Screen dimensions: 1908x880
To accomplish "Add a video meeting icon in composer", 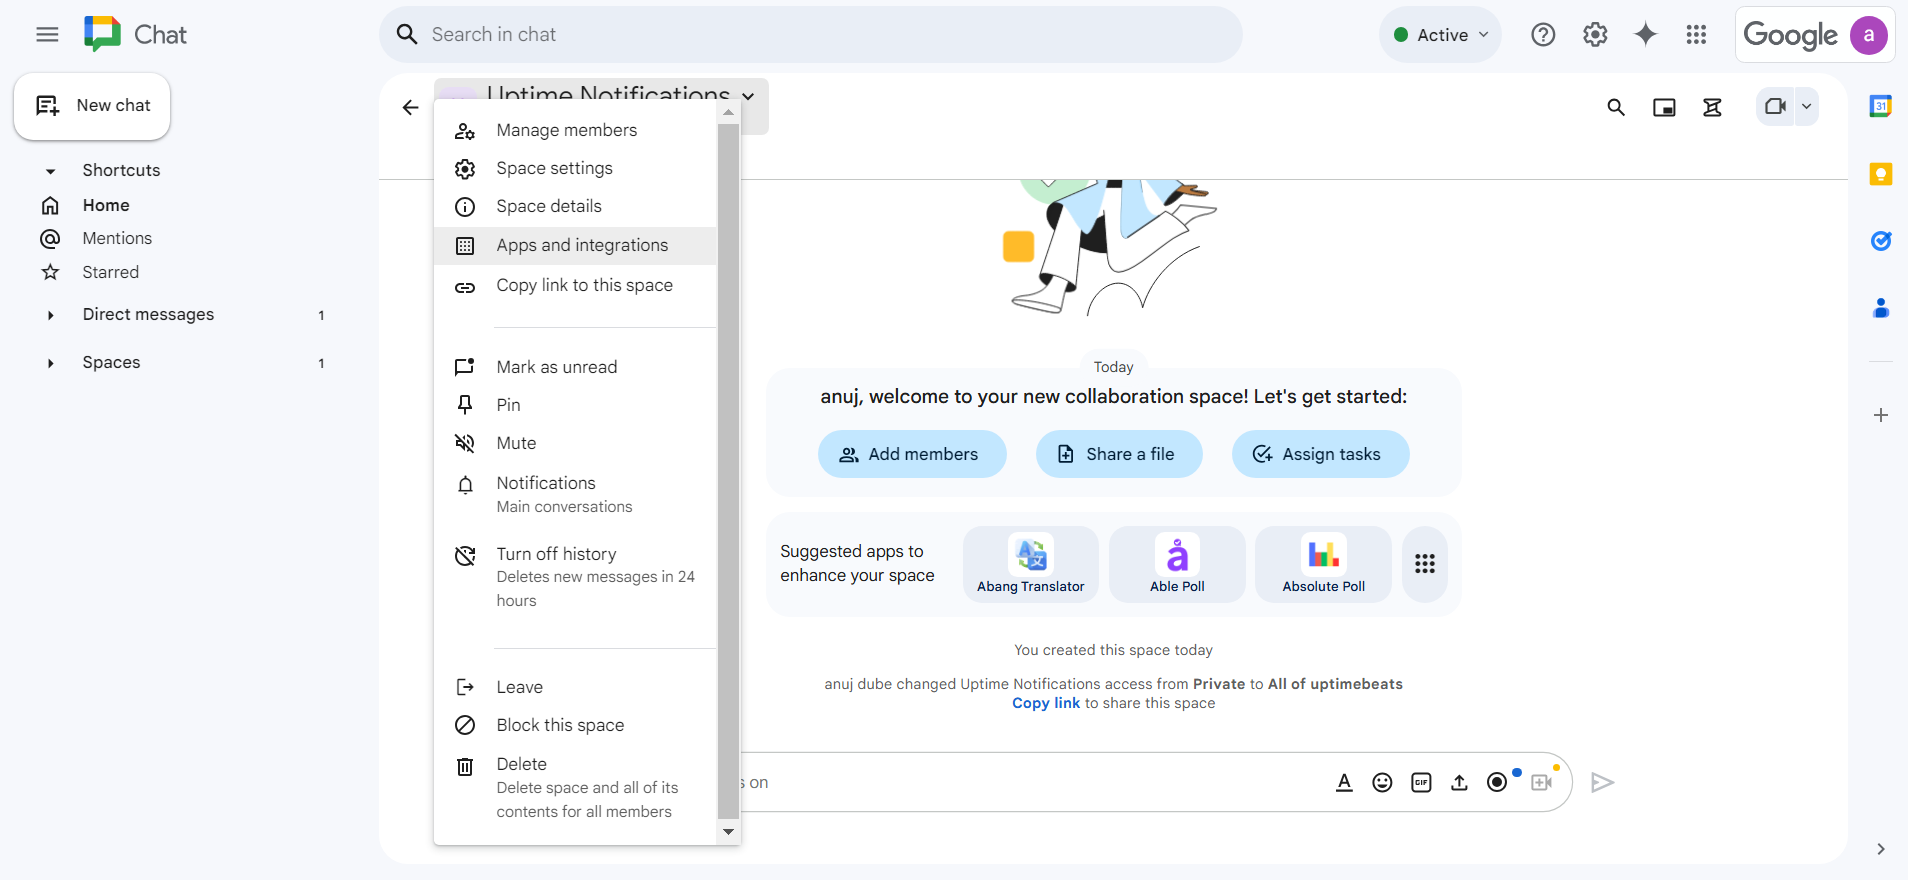I will [x=1541, y=782].
